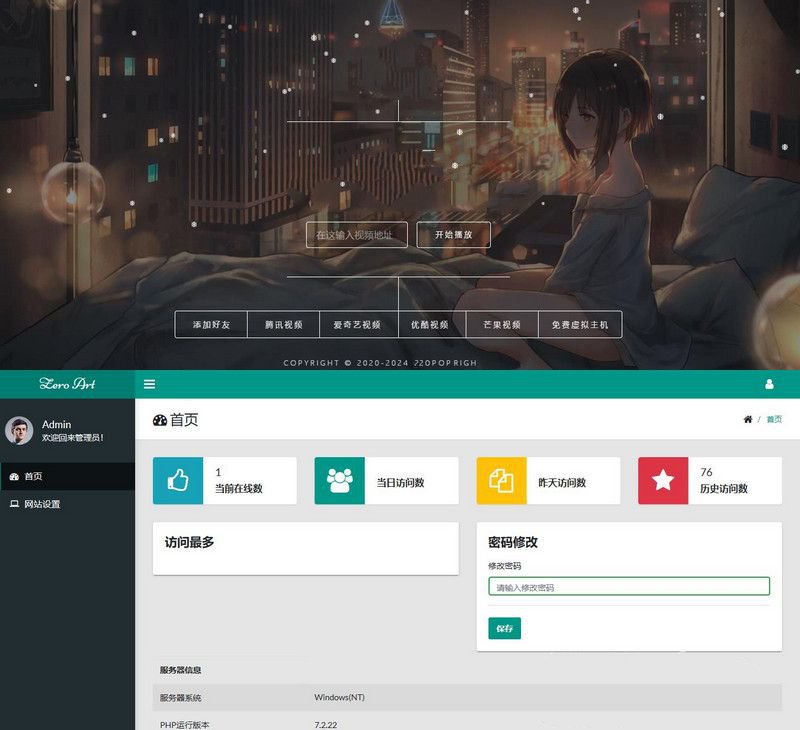Click the red star icon on 历史访问数 card
Viewport: 800px width, 730px height.
[x=663, y=480]
